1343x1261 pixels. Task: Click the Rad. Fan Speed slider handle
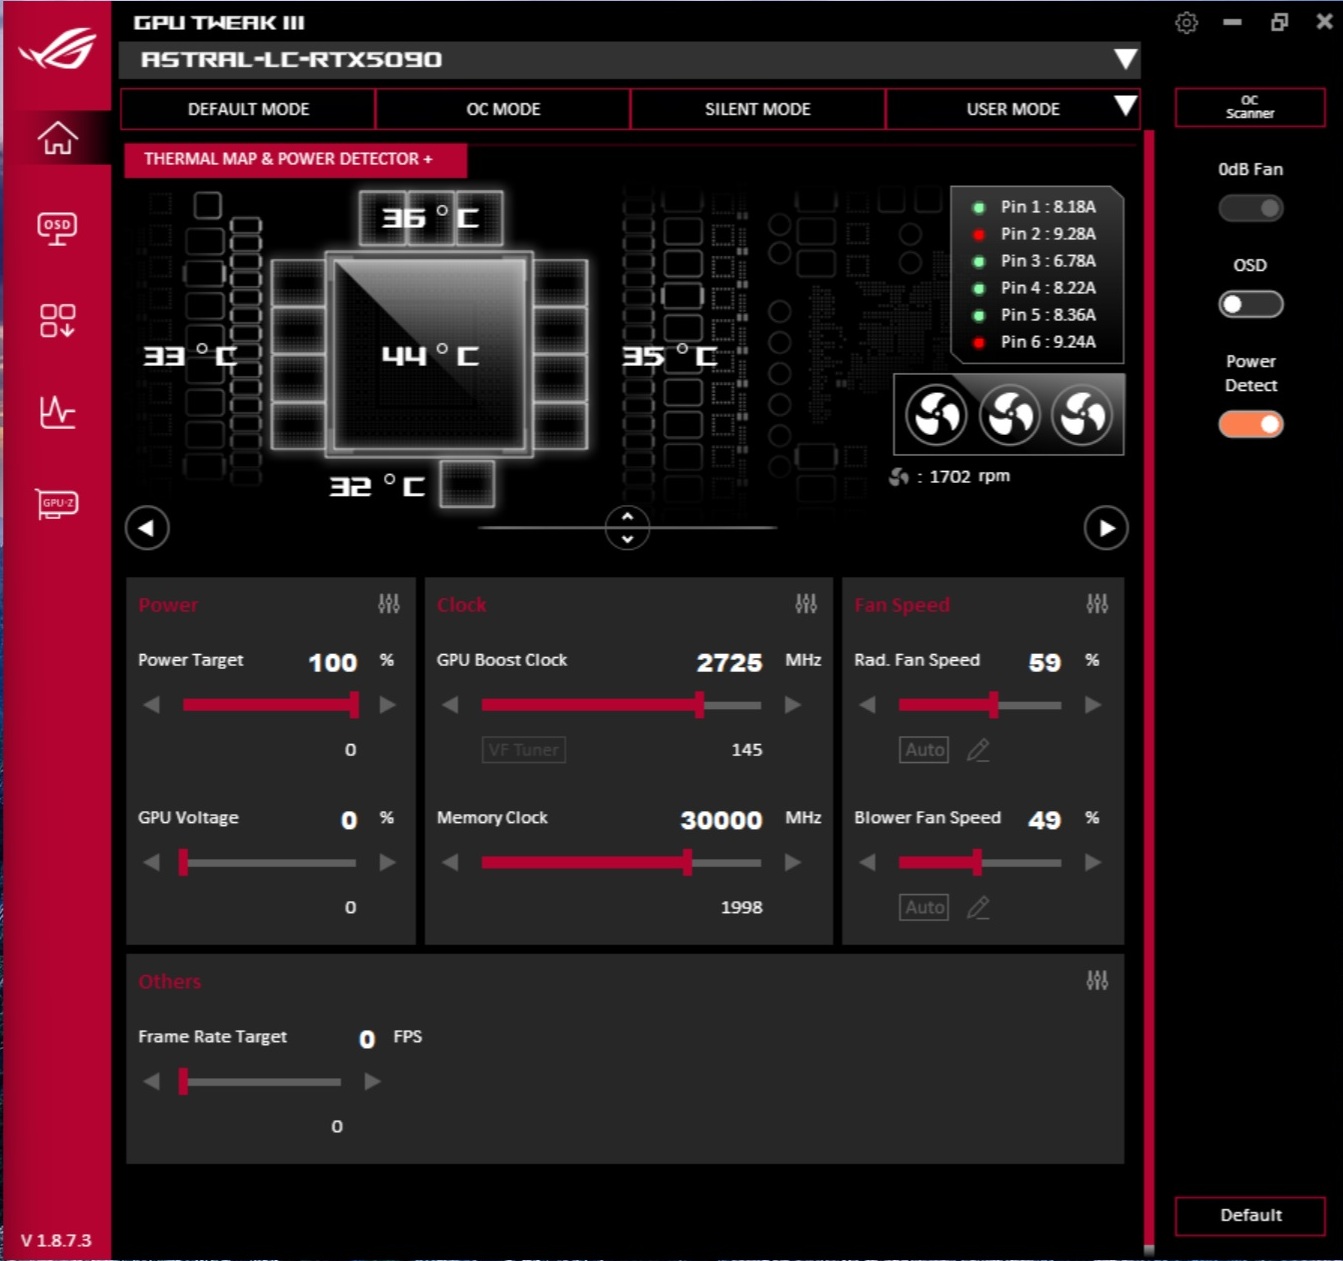point(993,705)
